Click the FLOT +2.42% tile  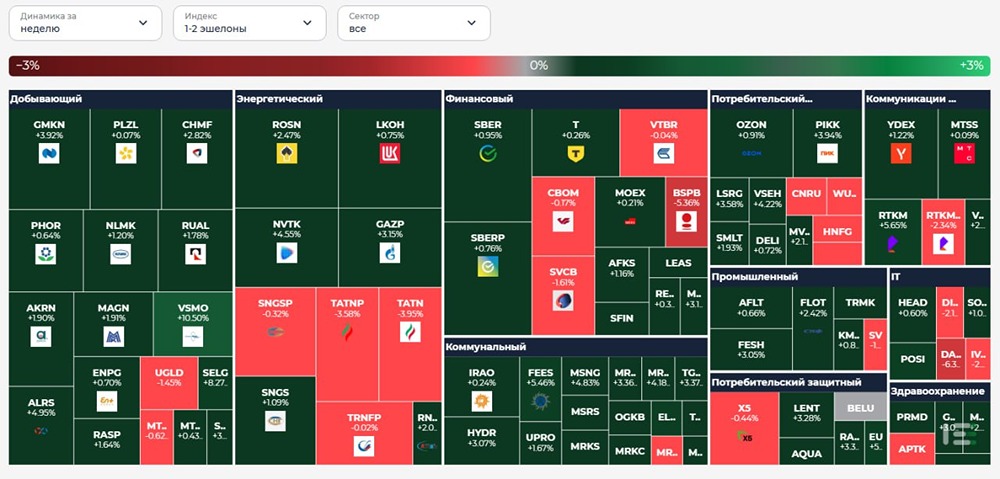812,328
